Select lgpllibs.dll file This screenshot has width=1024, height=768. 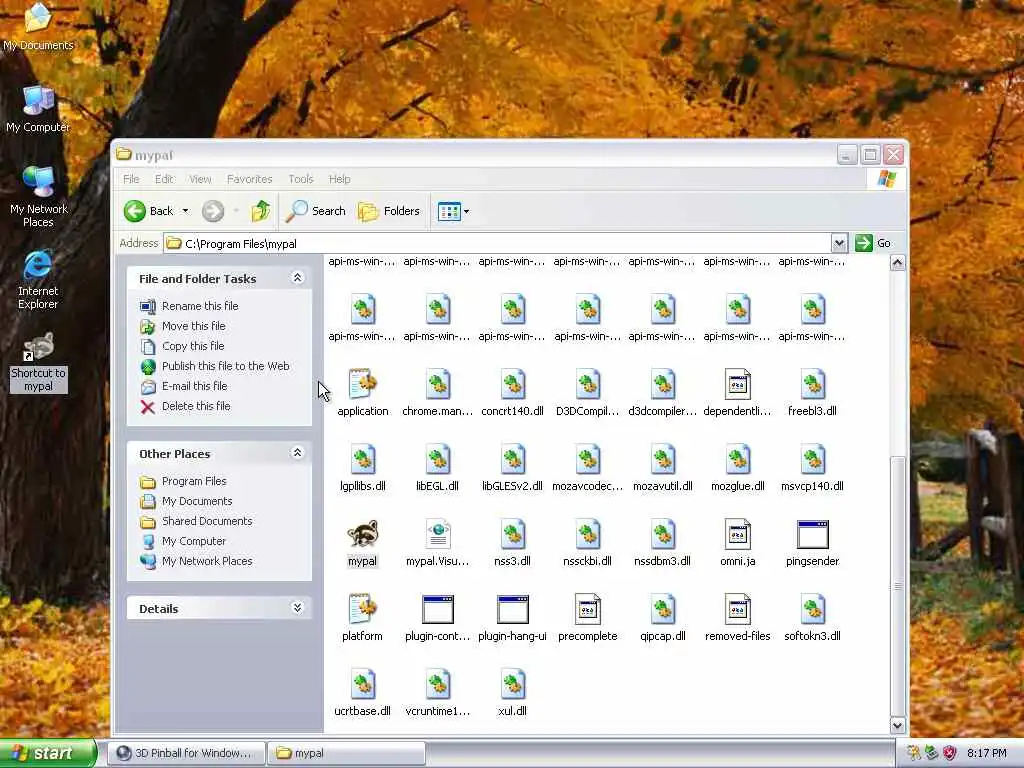[362, 459]
